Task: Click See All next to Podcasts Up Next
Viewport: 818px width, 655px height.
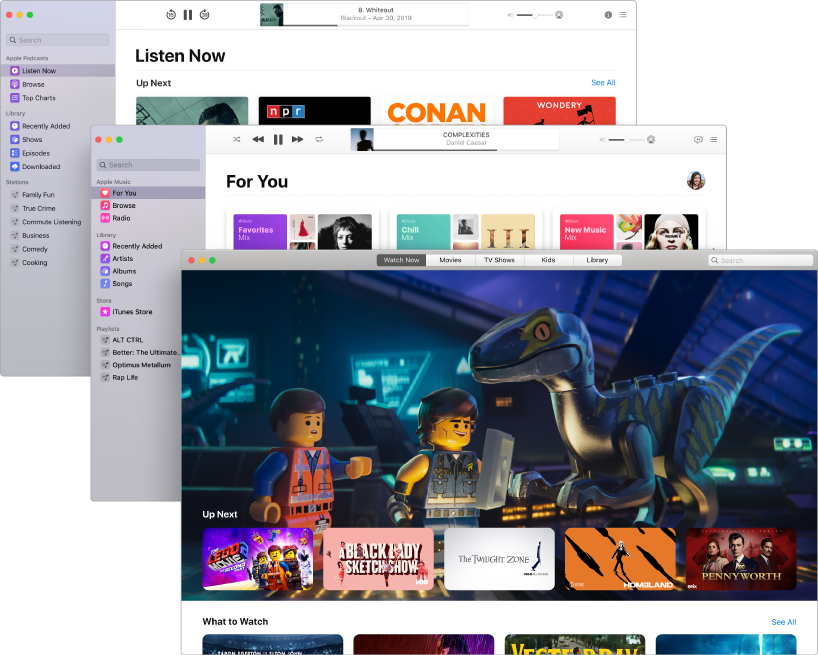Action: (603, 82)
